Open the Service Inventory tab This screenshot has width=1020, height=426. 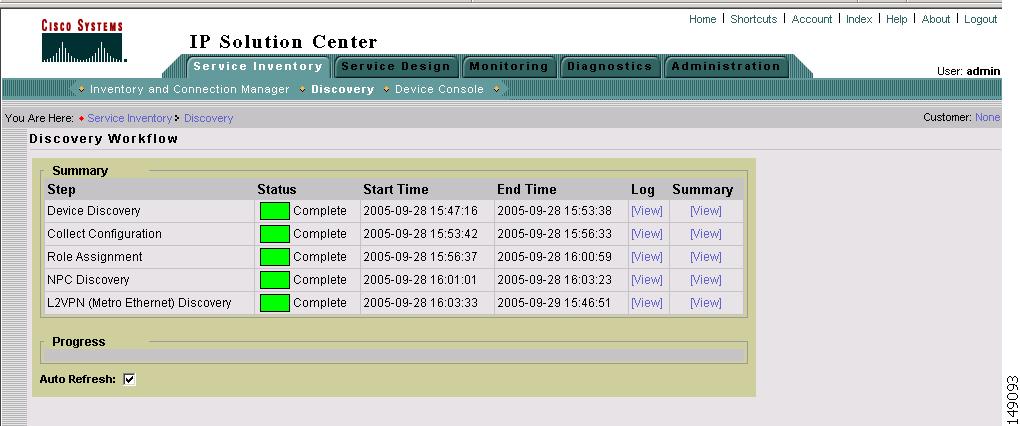coord(258,66)
